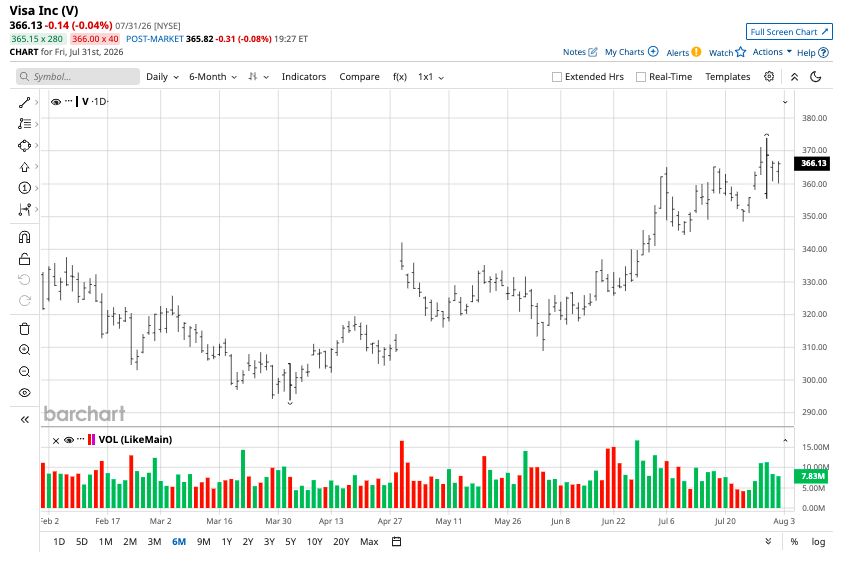Toggle the magnet snap mode

(24, 237)
